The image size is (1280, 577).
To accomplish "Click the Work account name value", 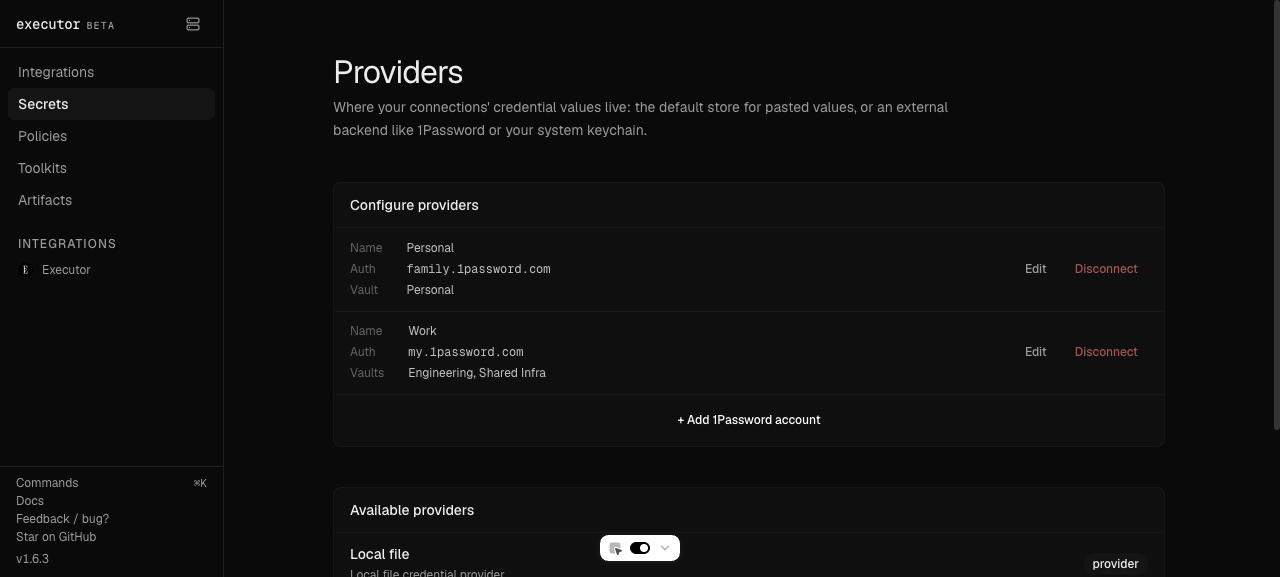I will tap(422, 331).
